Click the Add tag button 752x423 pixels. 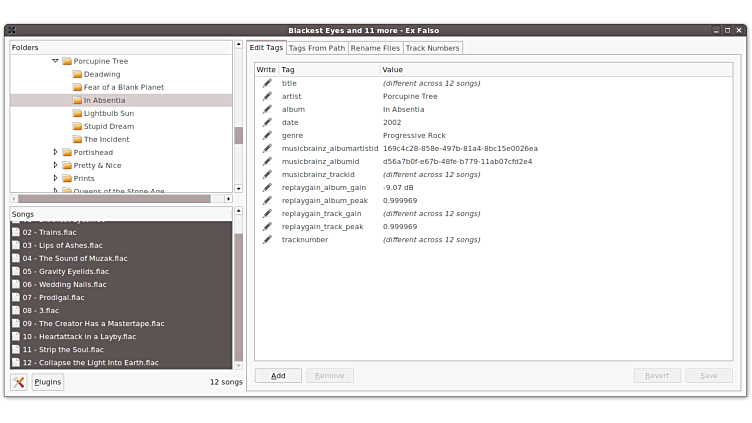point(278,376)
